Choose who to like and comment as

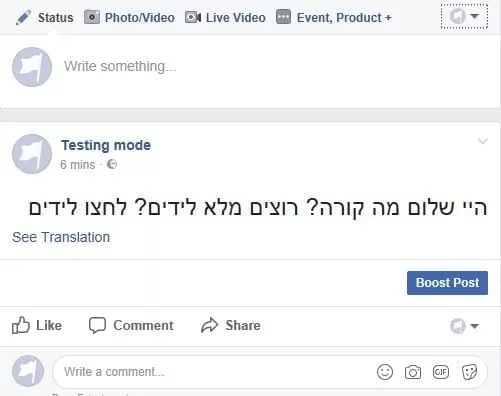464,326
